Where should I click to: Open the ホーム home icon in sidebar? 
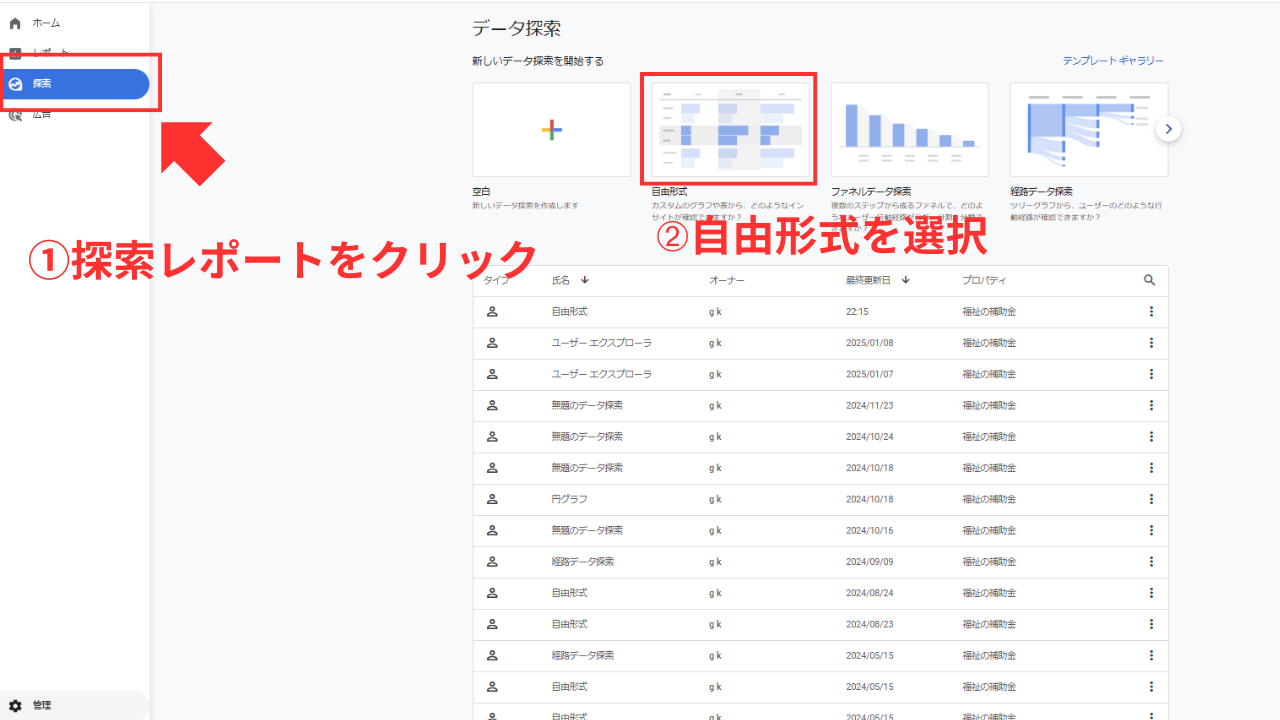[15, 23]
